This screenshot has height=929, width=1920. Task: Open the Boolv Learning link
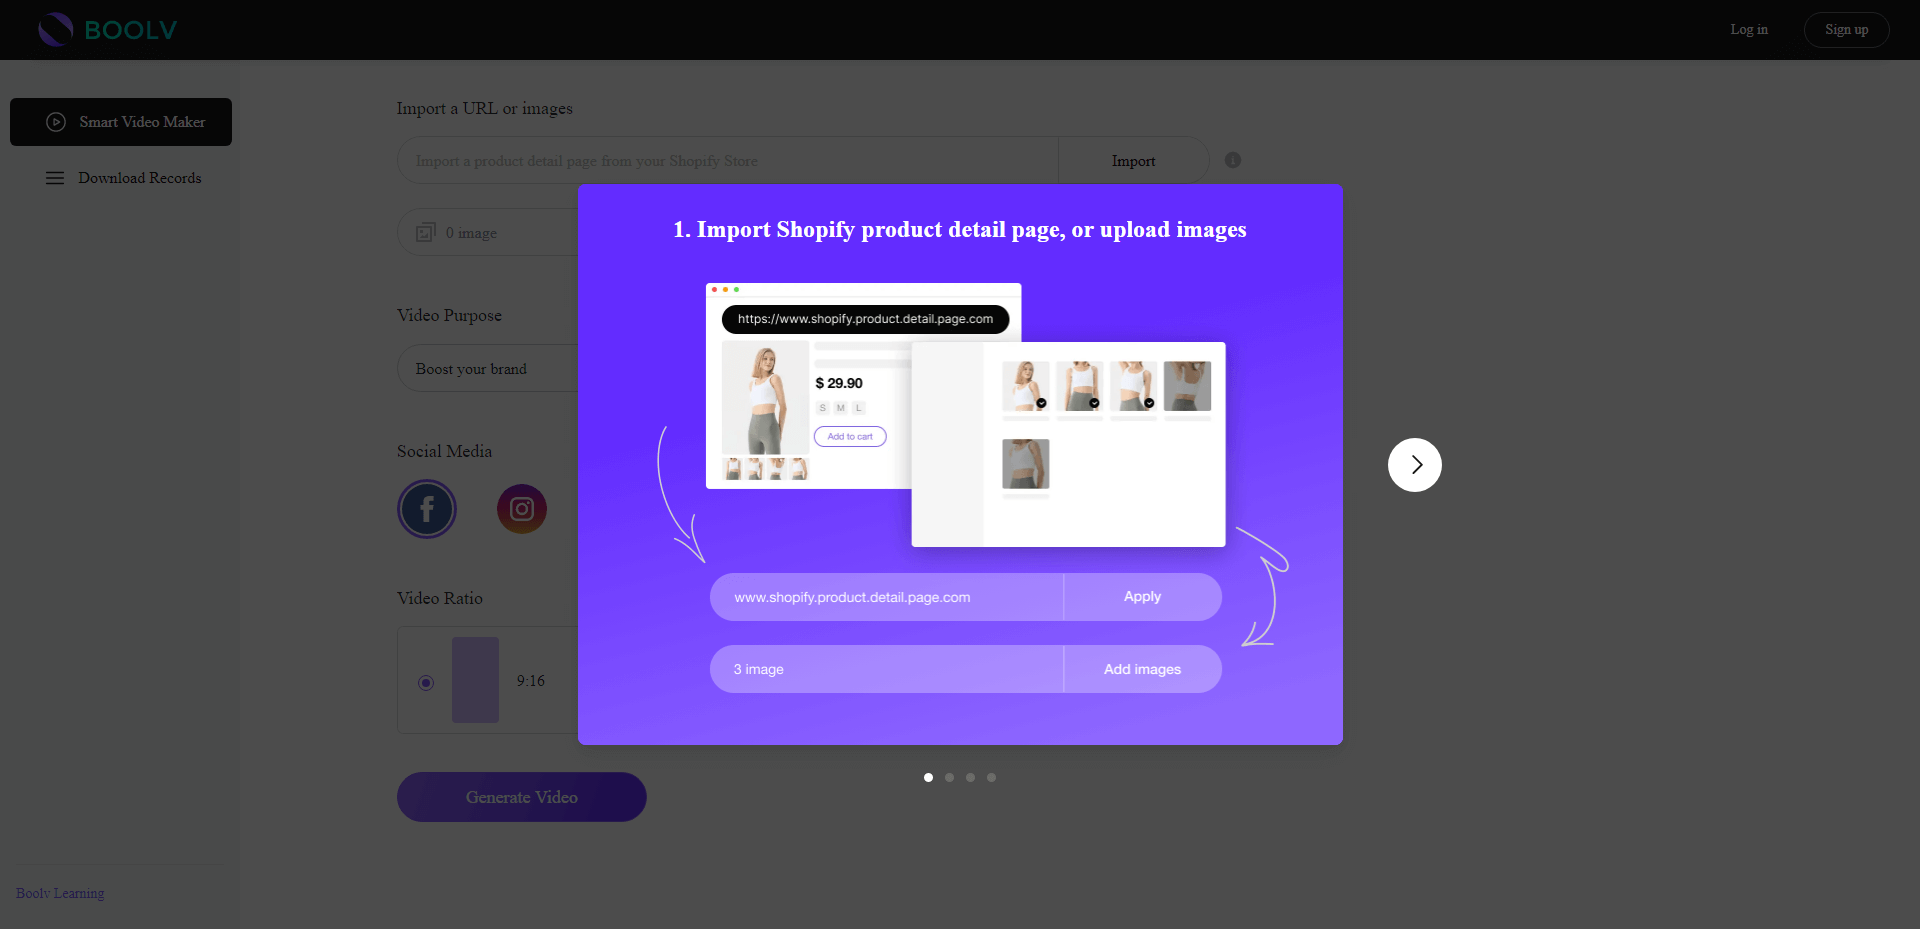click(x=60, y=893)
